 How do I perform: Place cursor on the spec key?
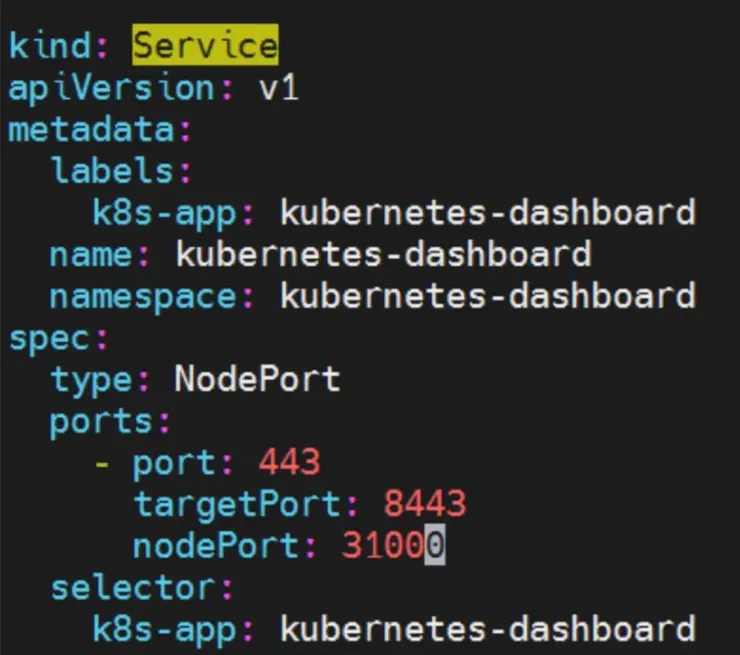tap(50, 338)
